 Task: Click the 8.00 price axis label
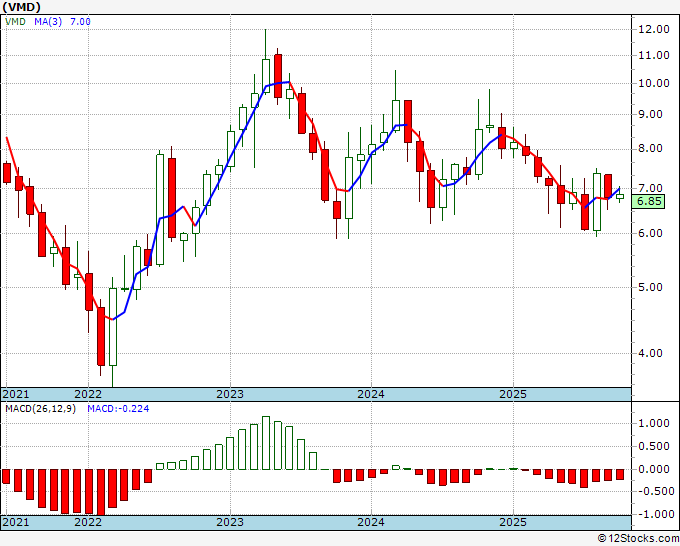[650, 148]
